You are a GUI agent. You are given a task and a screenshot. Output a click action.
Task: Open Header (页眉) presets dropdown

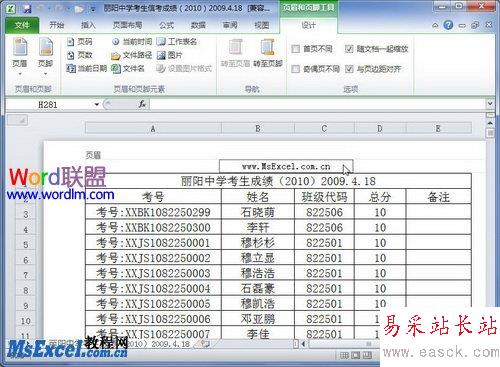click(x=20, y=57)
